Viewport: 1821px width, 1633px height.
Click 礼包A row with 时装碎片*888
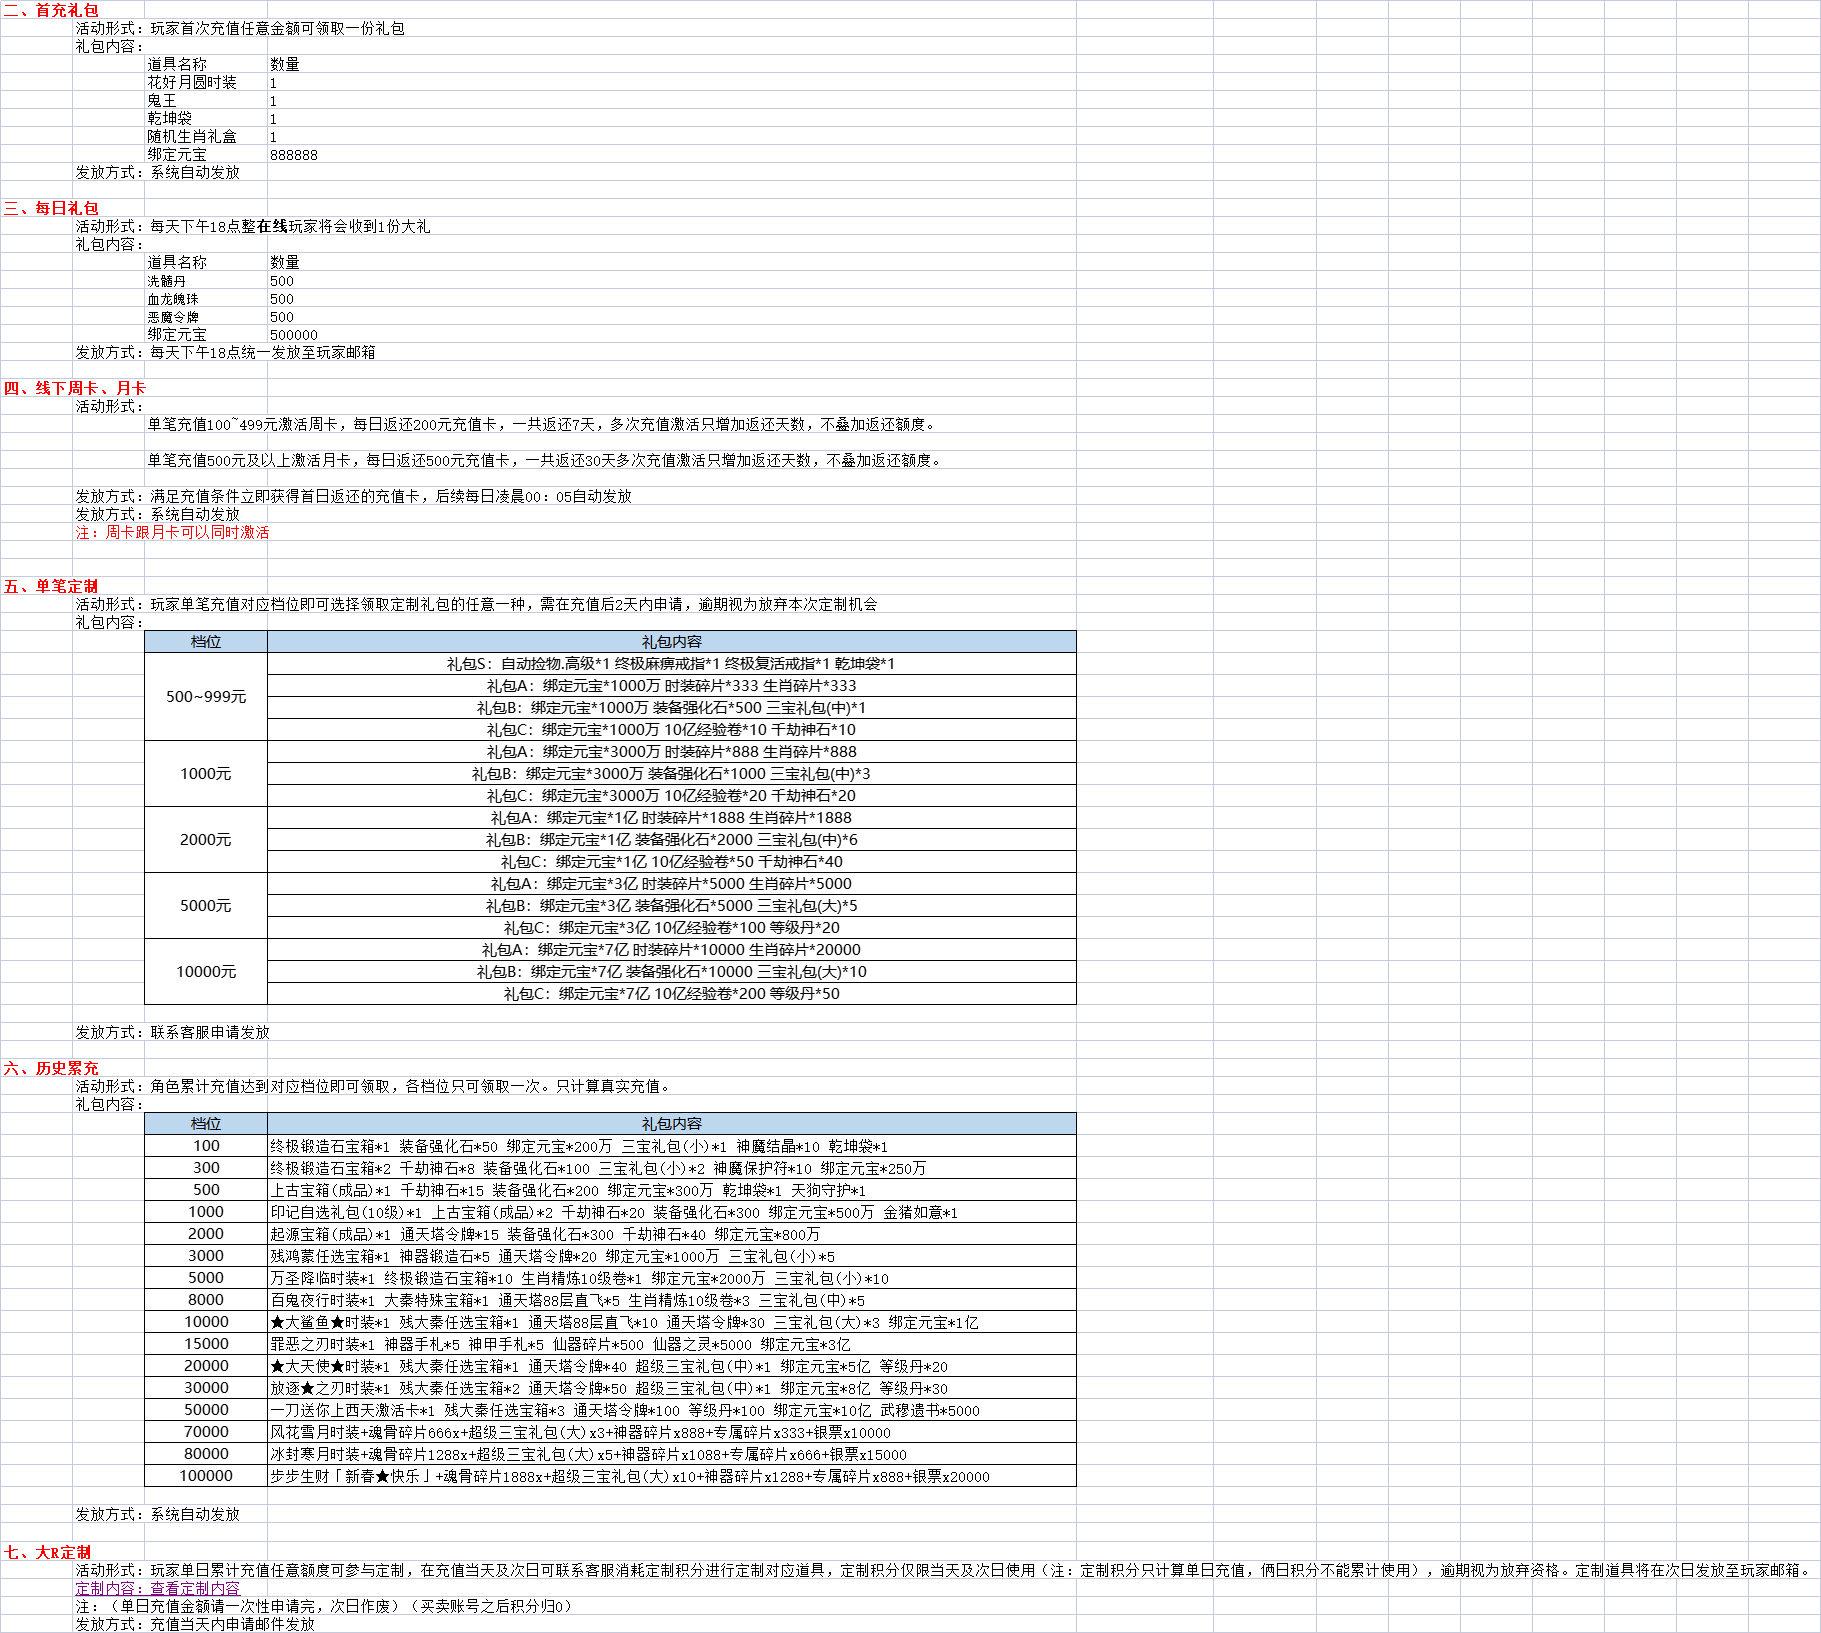671,751
